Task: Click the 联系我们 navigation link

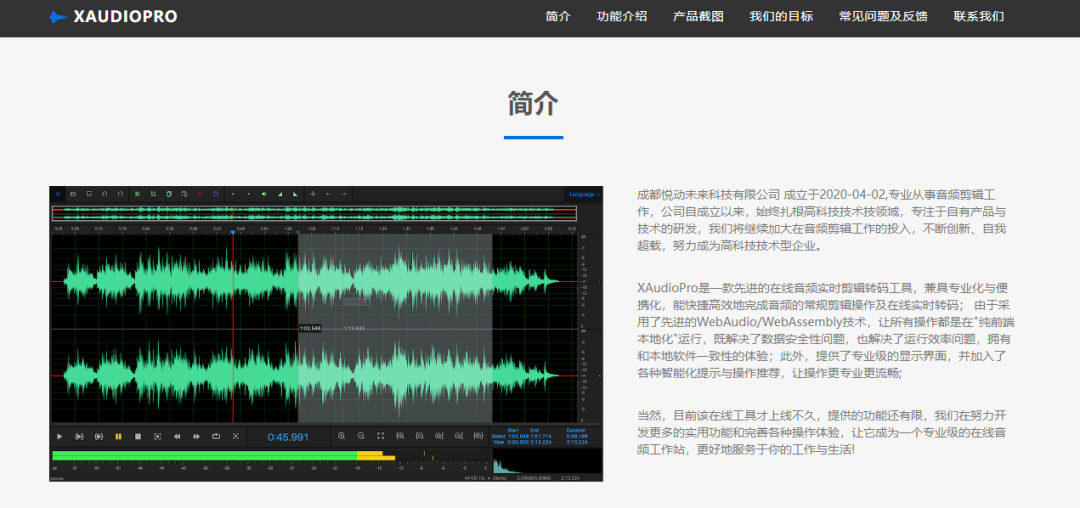Action: coord(978,16)
